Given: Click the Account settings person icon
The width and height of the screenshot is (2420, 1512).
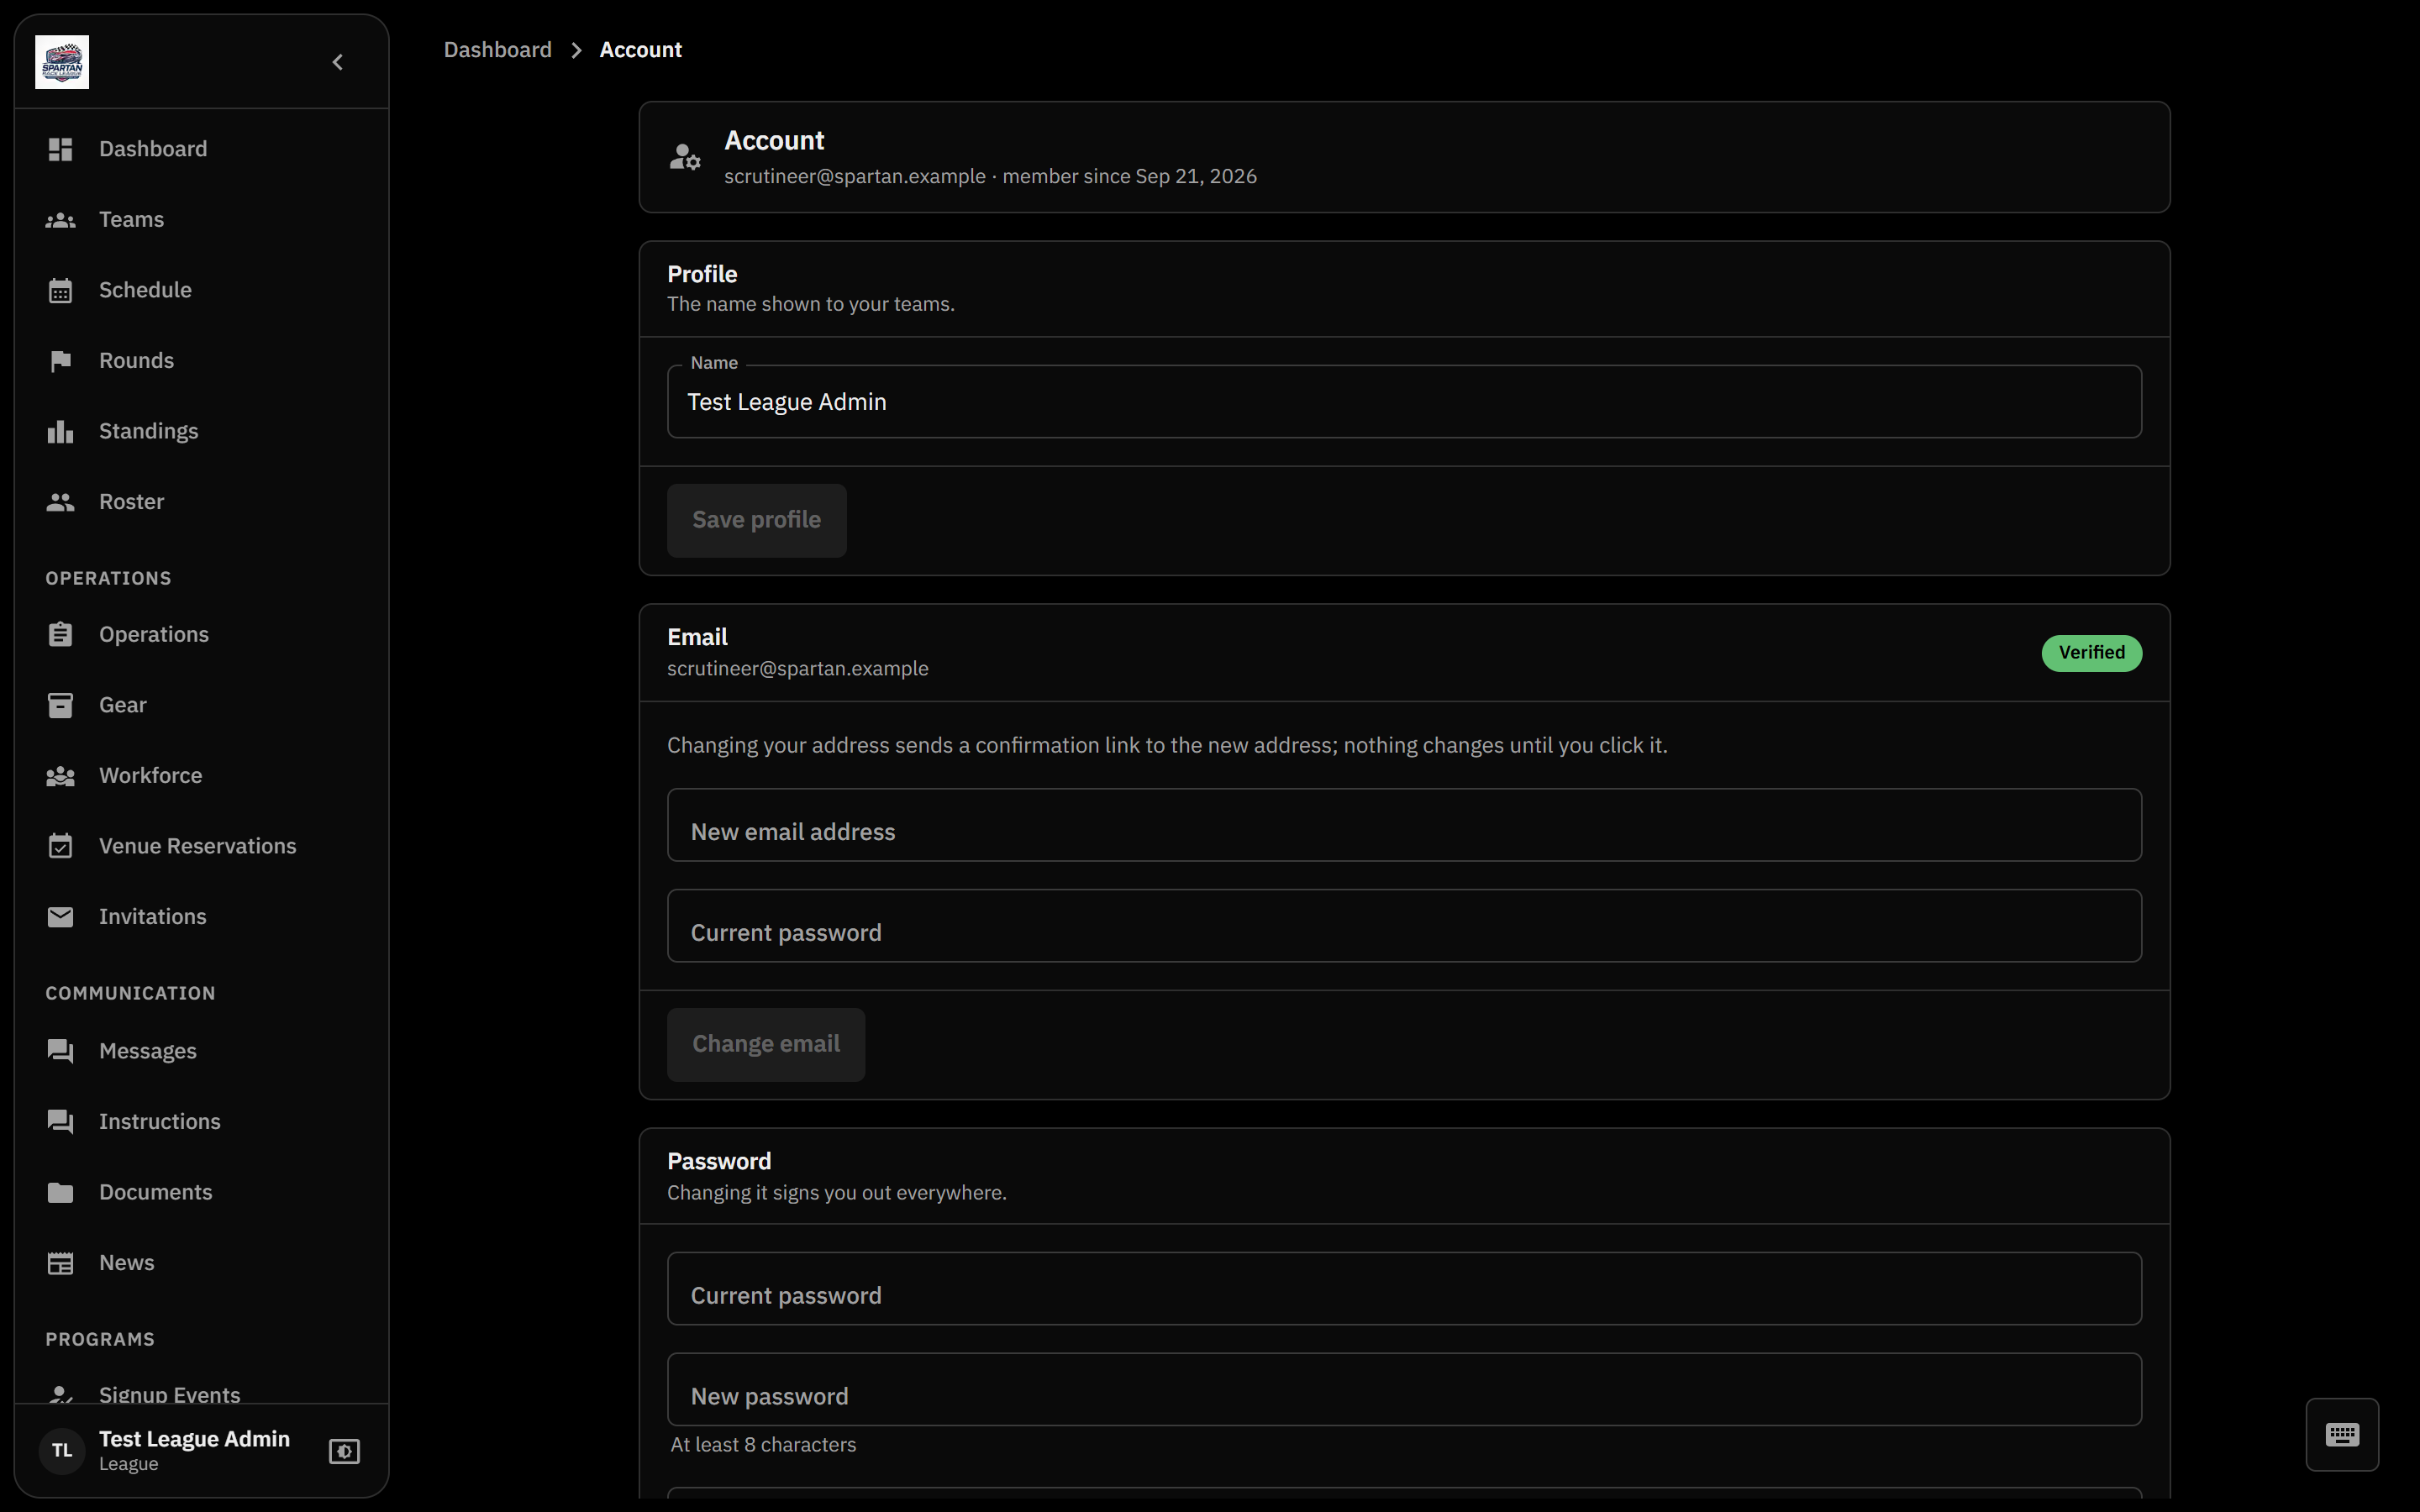Looking at the screenshot, I should click(685, 157).
